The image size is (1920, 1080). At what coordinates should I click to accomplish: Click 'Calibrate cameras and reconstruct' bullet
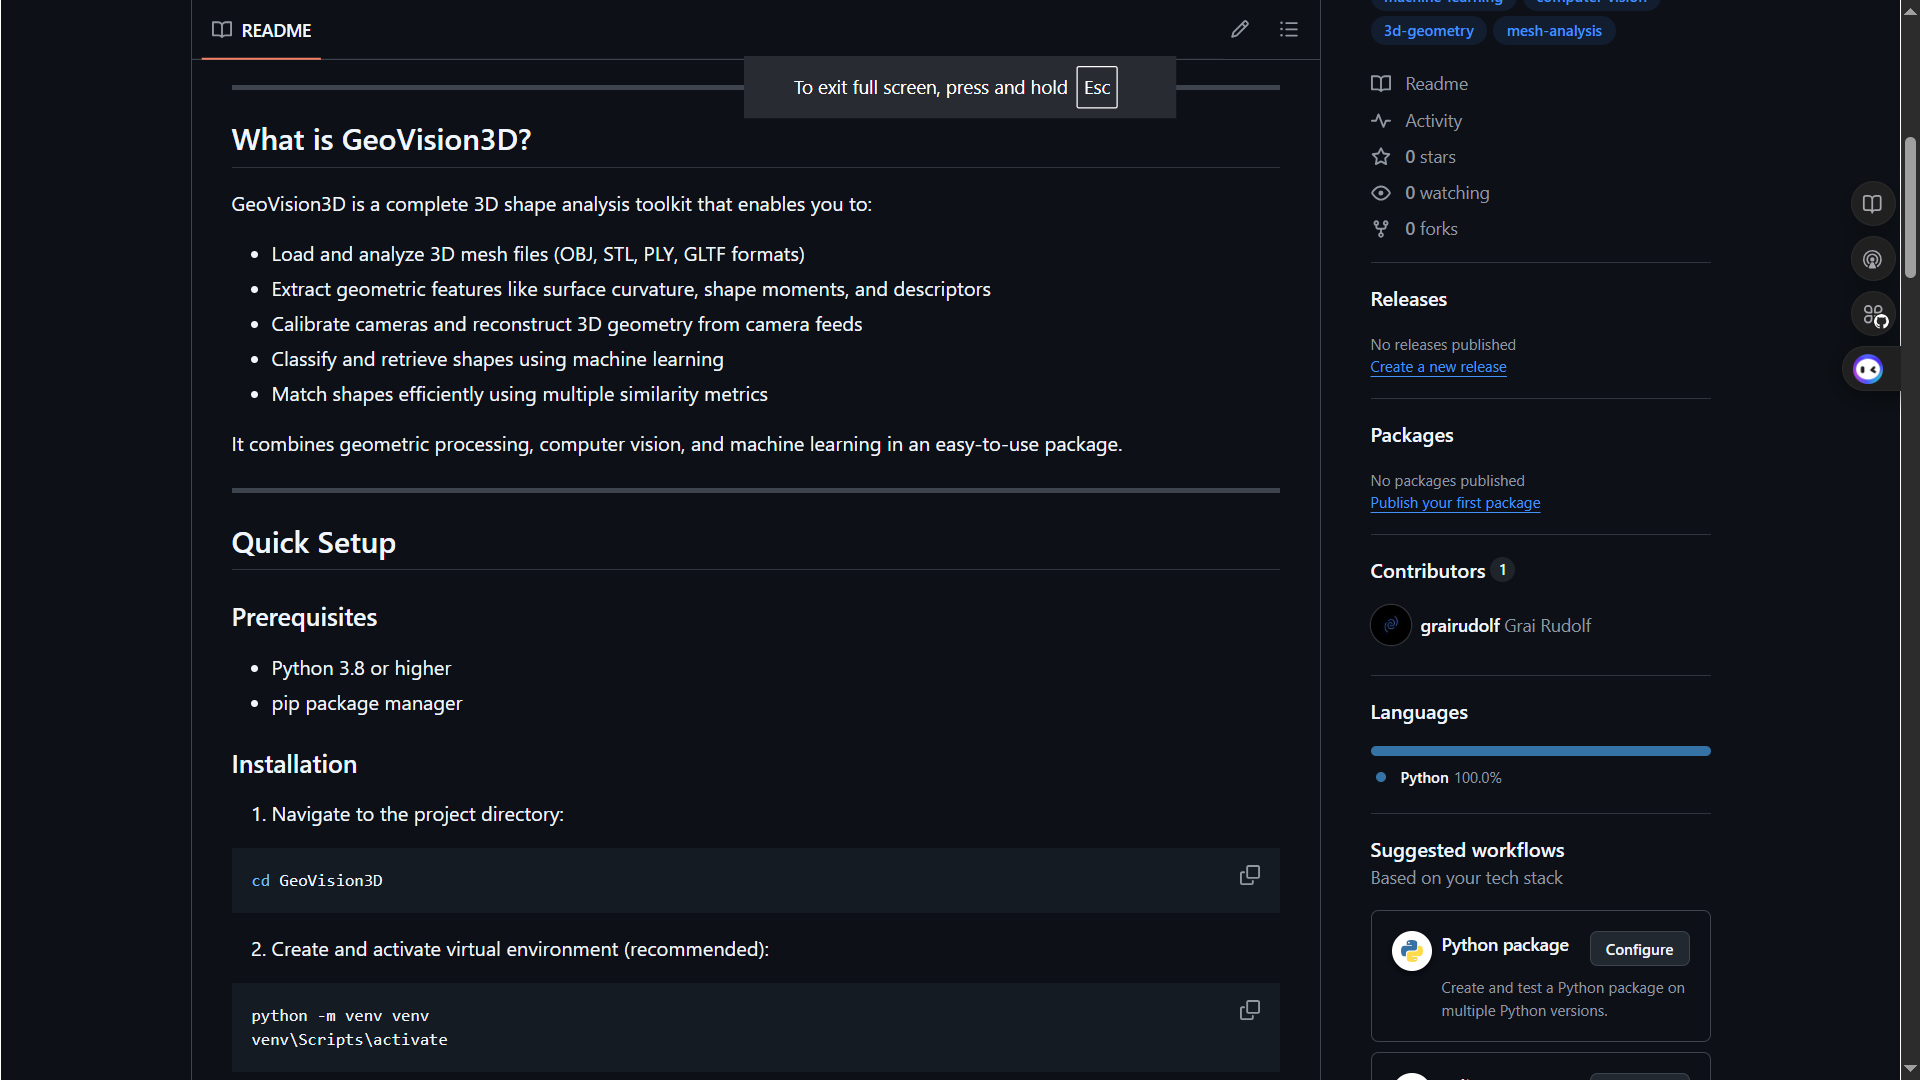566,325
